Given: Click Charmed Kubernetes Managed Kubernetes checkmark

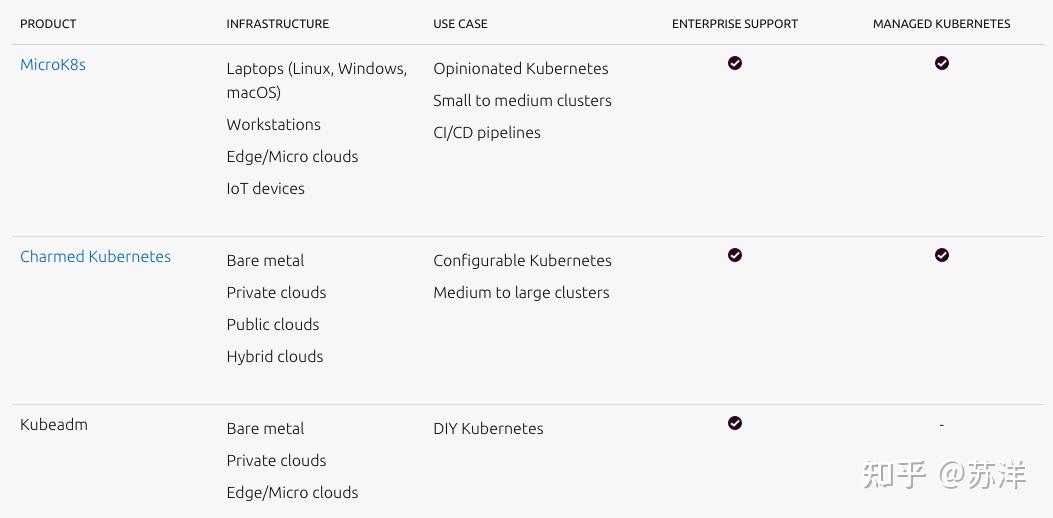Looking at the screenshot, I should click(x=941, y=255).
